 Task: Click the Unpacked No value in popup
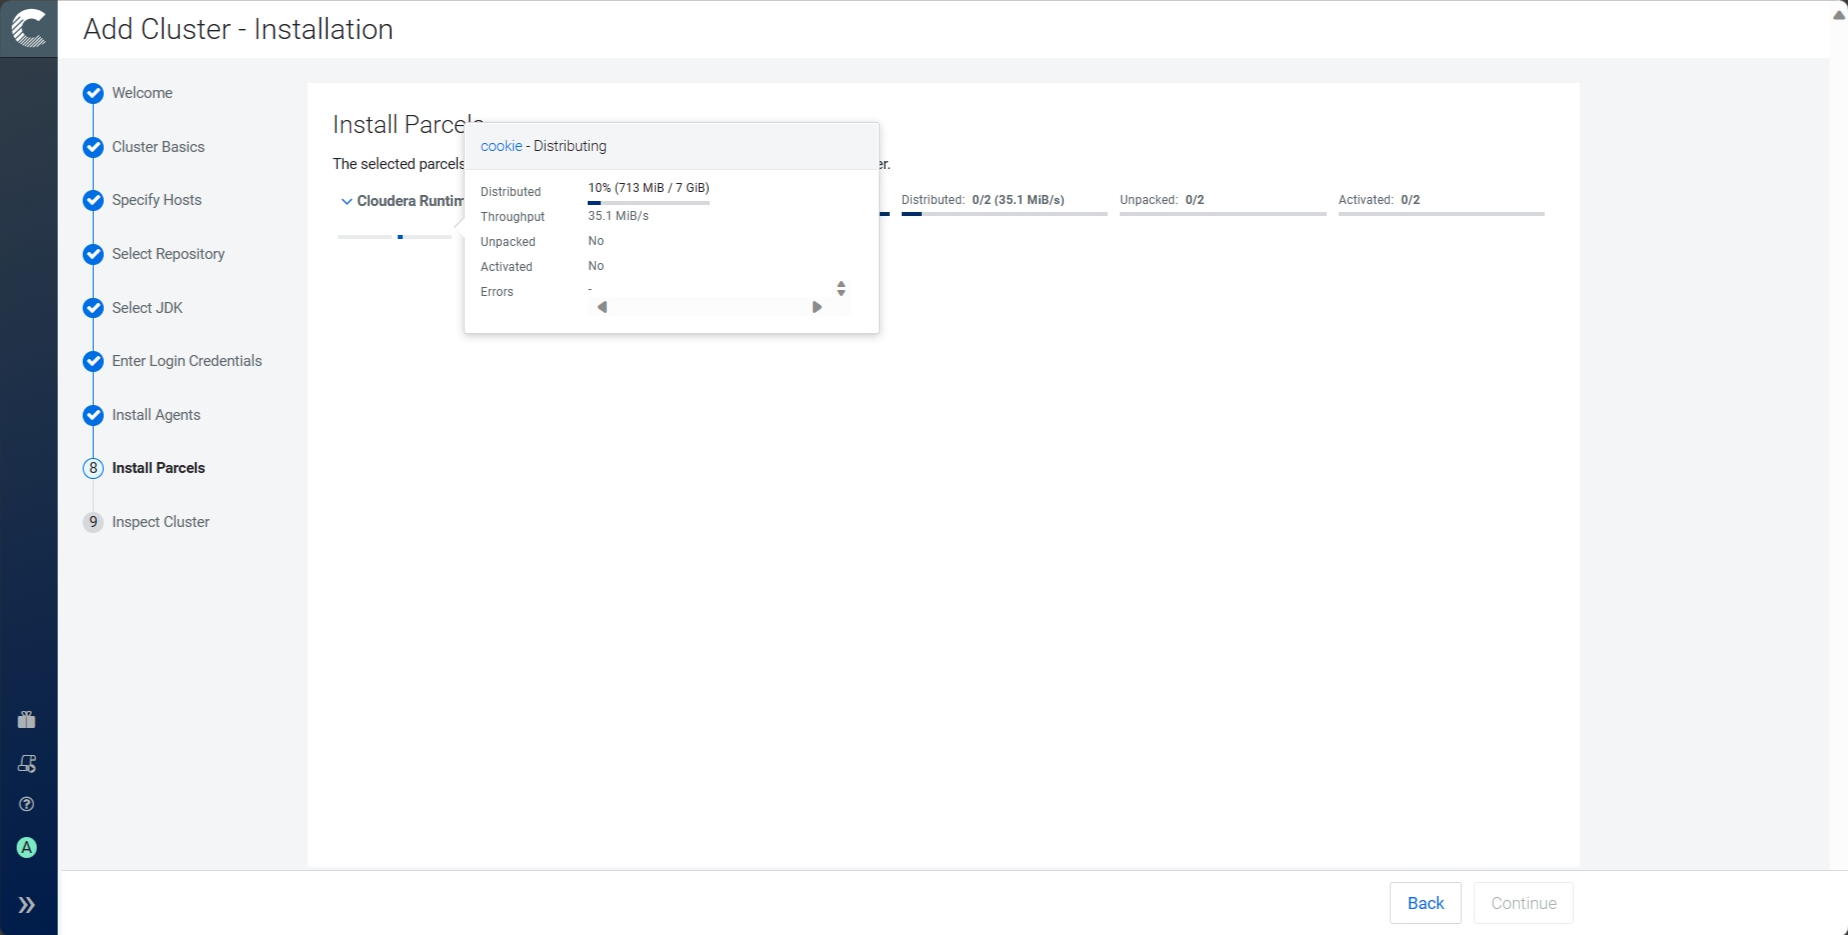coord(596,241)
